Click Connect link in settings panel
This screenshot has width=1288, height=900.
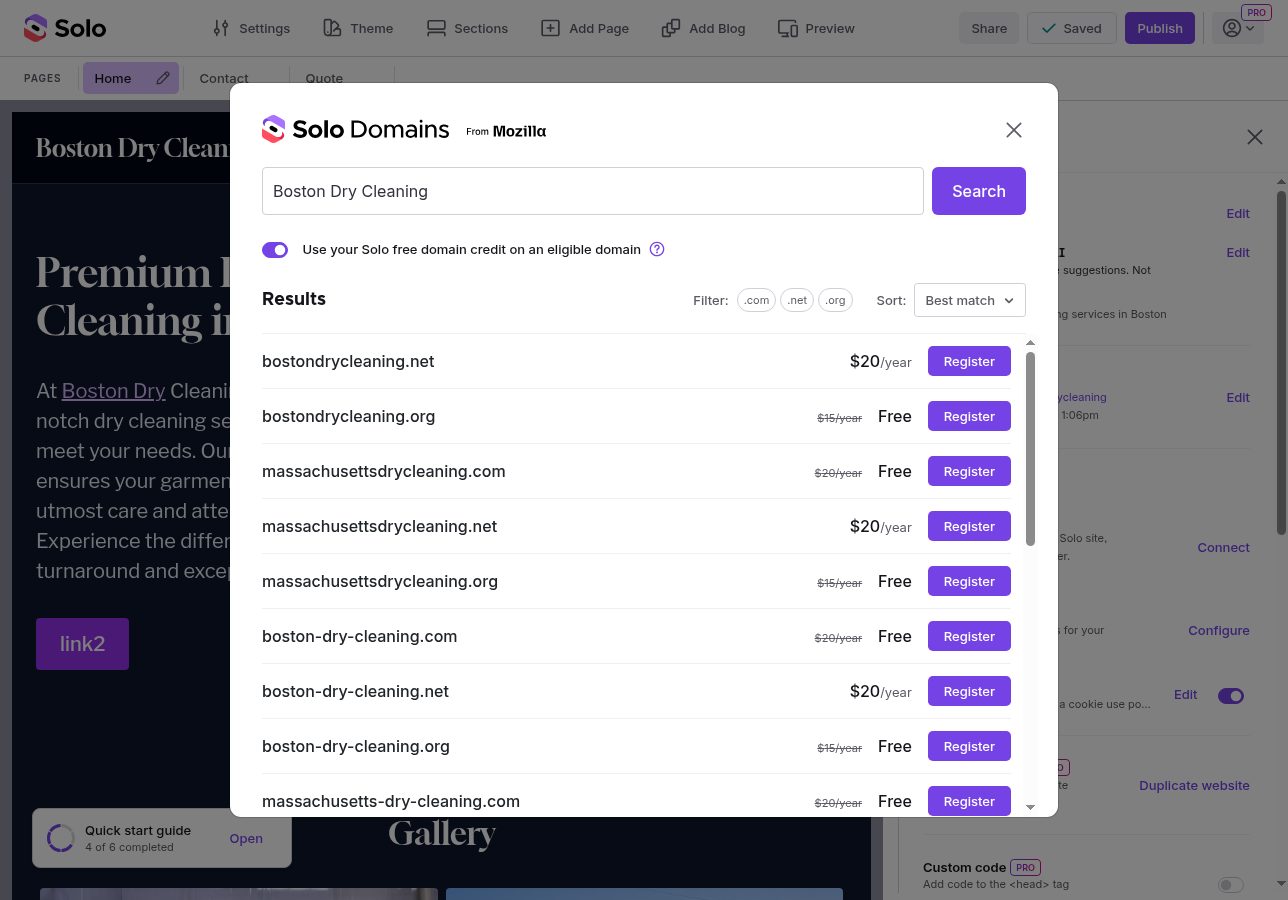coord(1223,547)
